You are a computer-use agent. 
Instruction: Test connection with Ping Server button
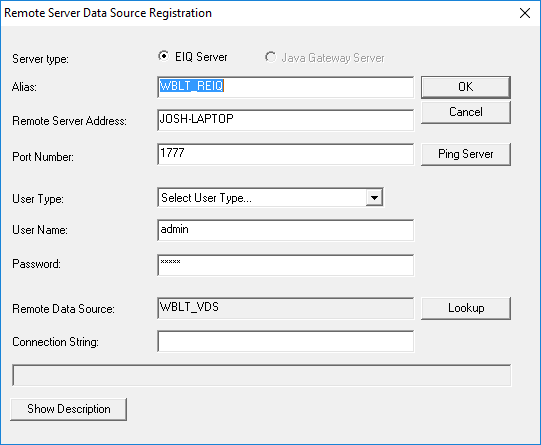pyautogui.click(x=465, y=154)
